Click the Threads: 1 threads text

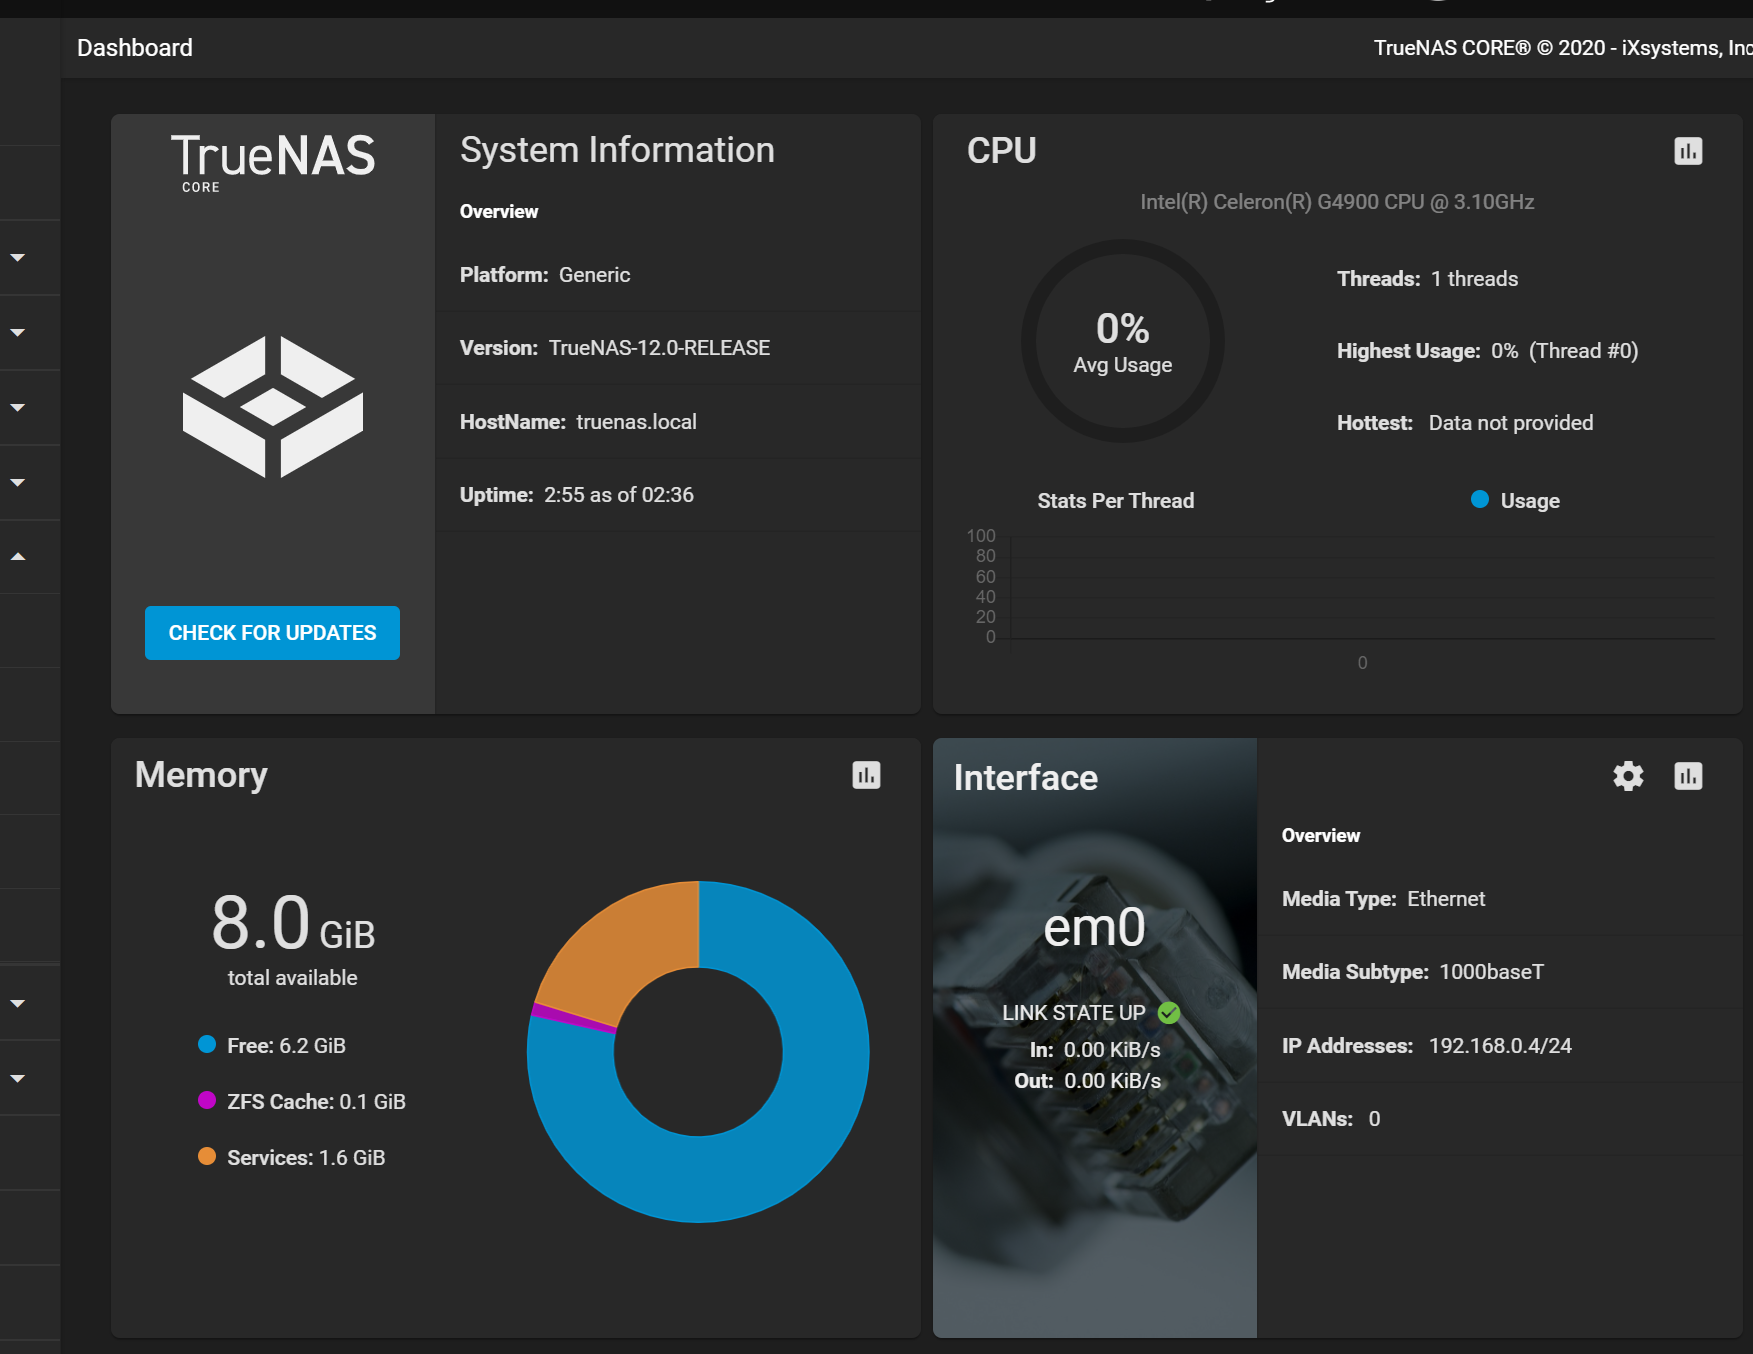[1427, 279]
